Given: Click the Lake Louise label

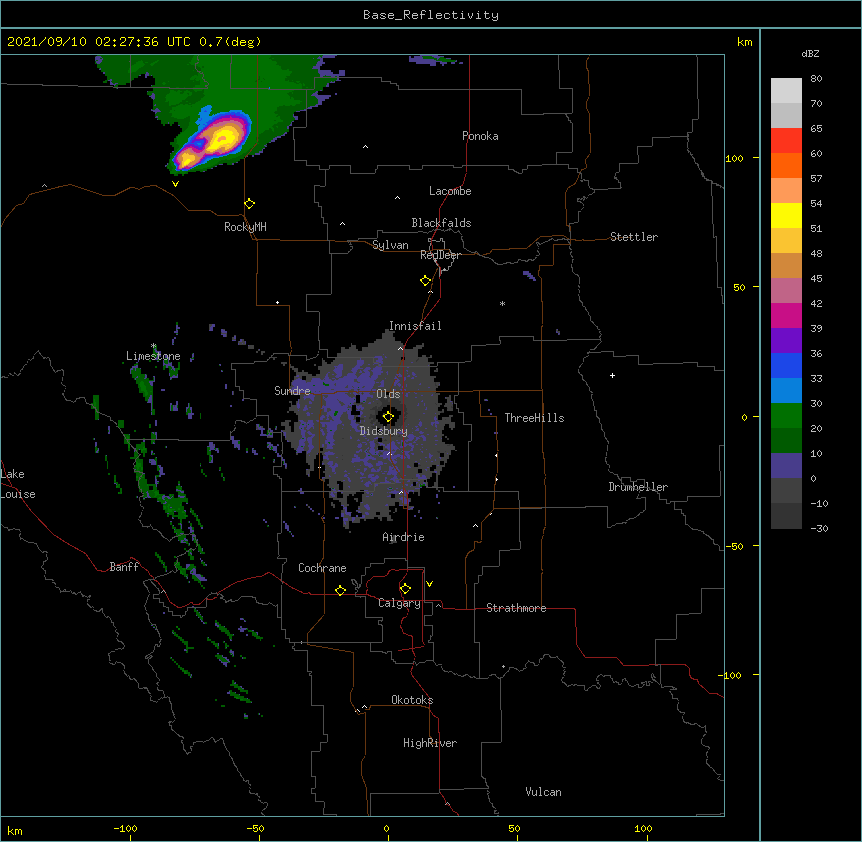Looking at the screenshot, I should coord(18,484).
